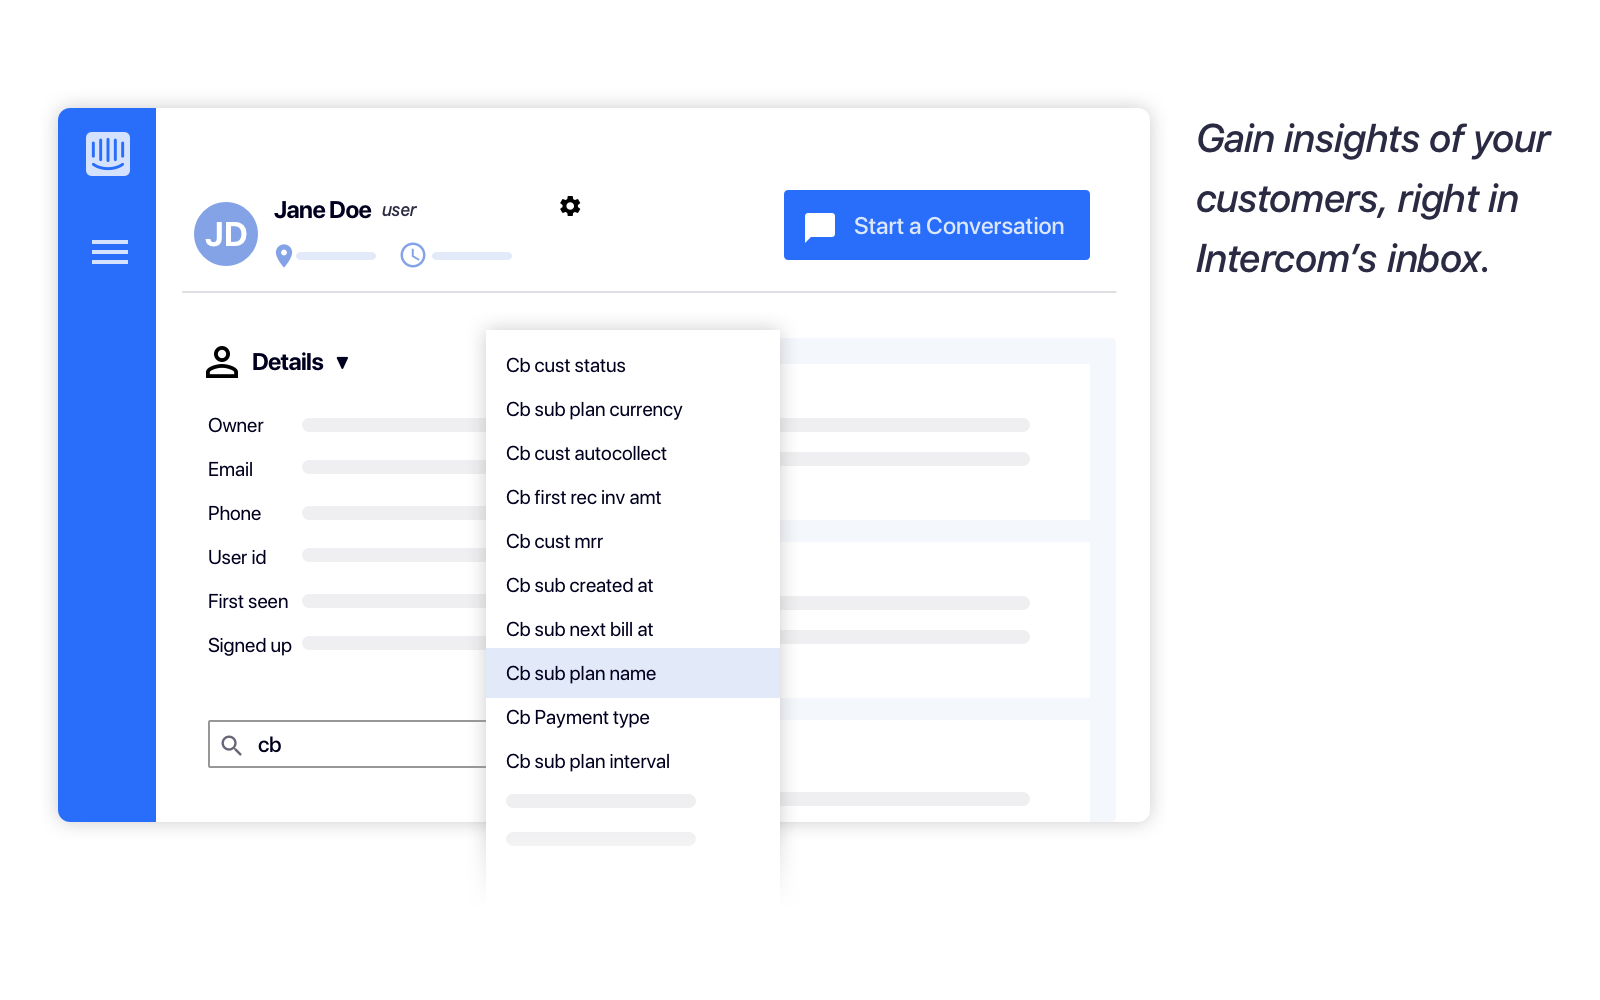Select Cb cust status option
The height and width of the screenshot is (1000, 1600).
click(x=566, y=366)
